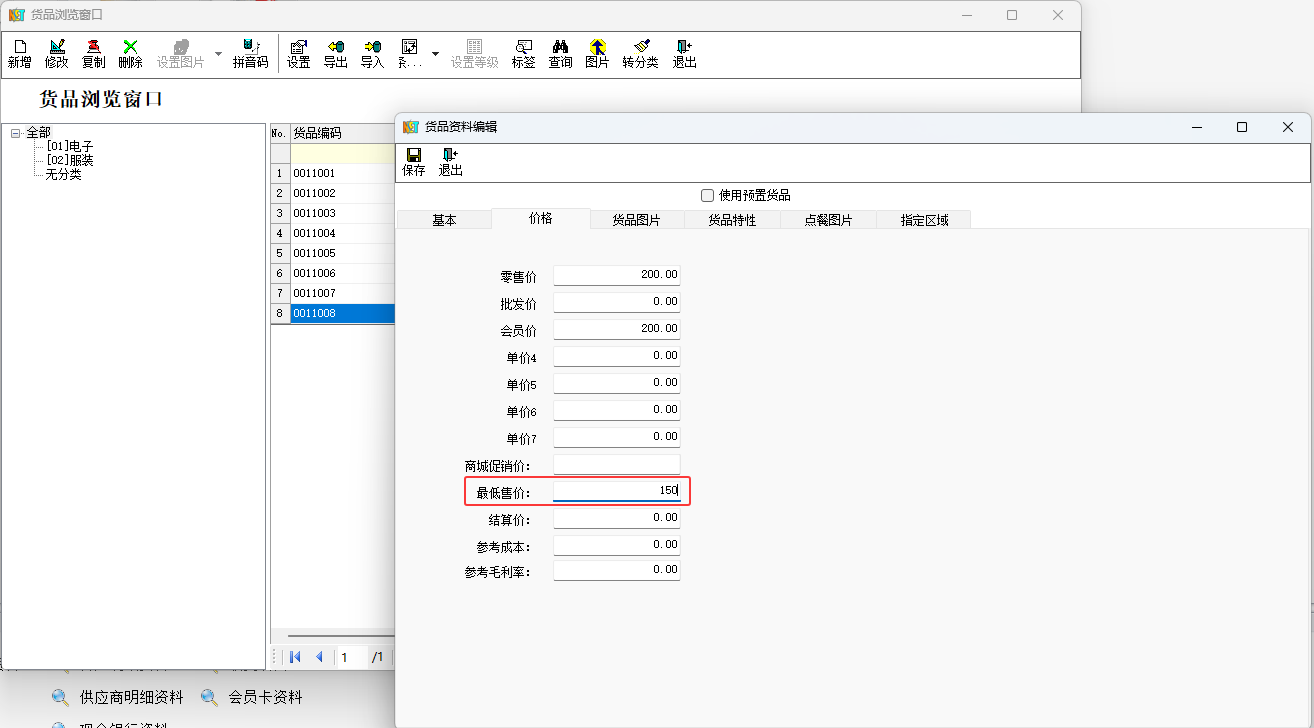1314x728 pixels.
Task: Click the 复制 (Copy) toolbar icon
Action: [93, 54]
